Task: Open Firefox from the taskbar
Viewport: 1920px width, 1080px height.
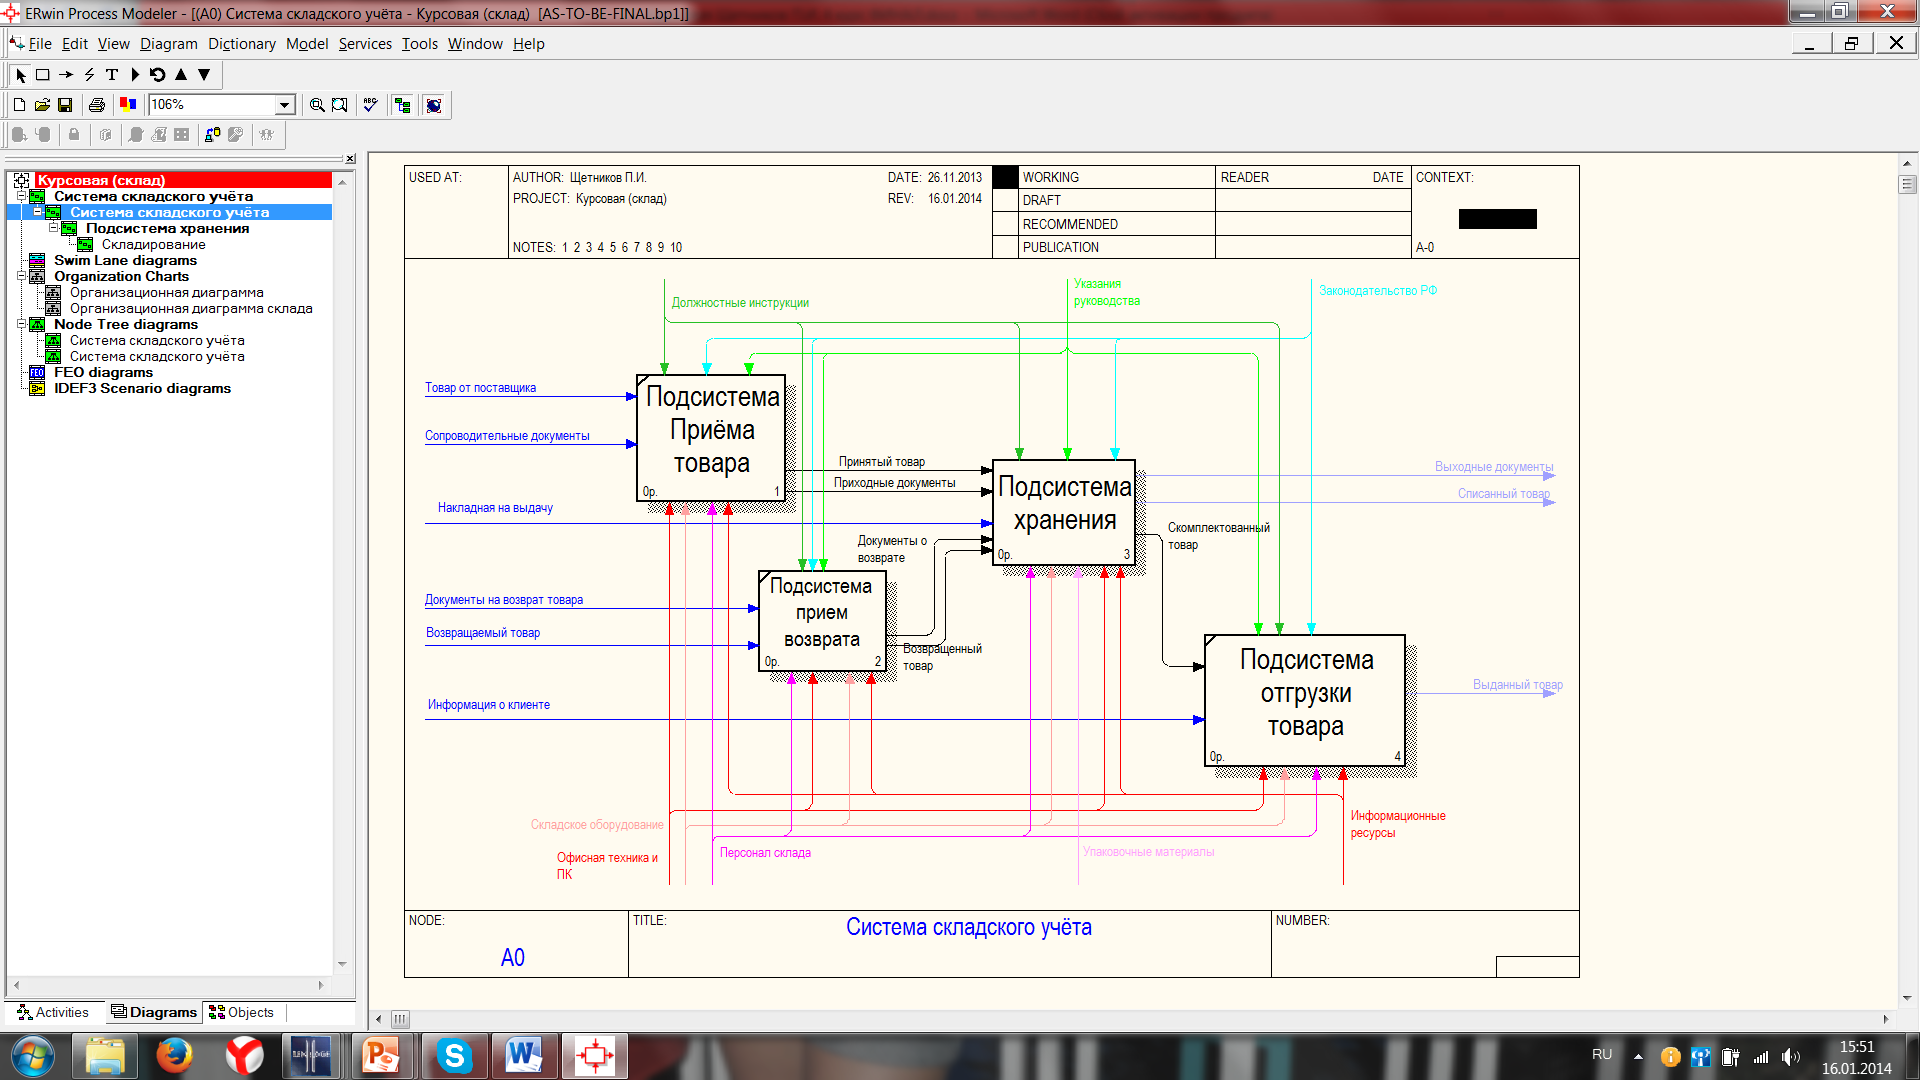Action: tap(174, 1056)
